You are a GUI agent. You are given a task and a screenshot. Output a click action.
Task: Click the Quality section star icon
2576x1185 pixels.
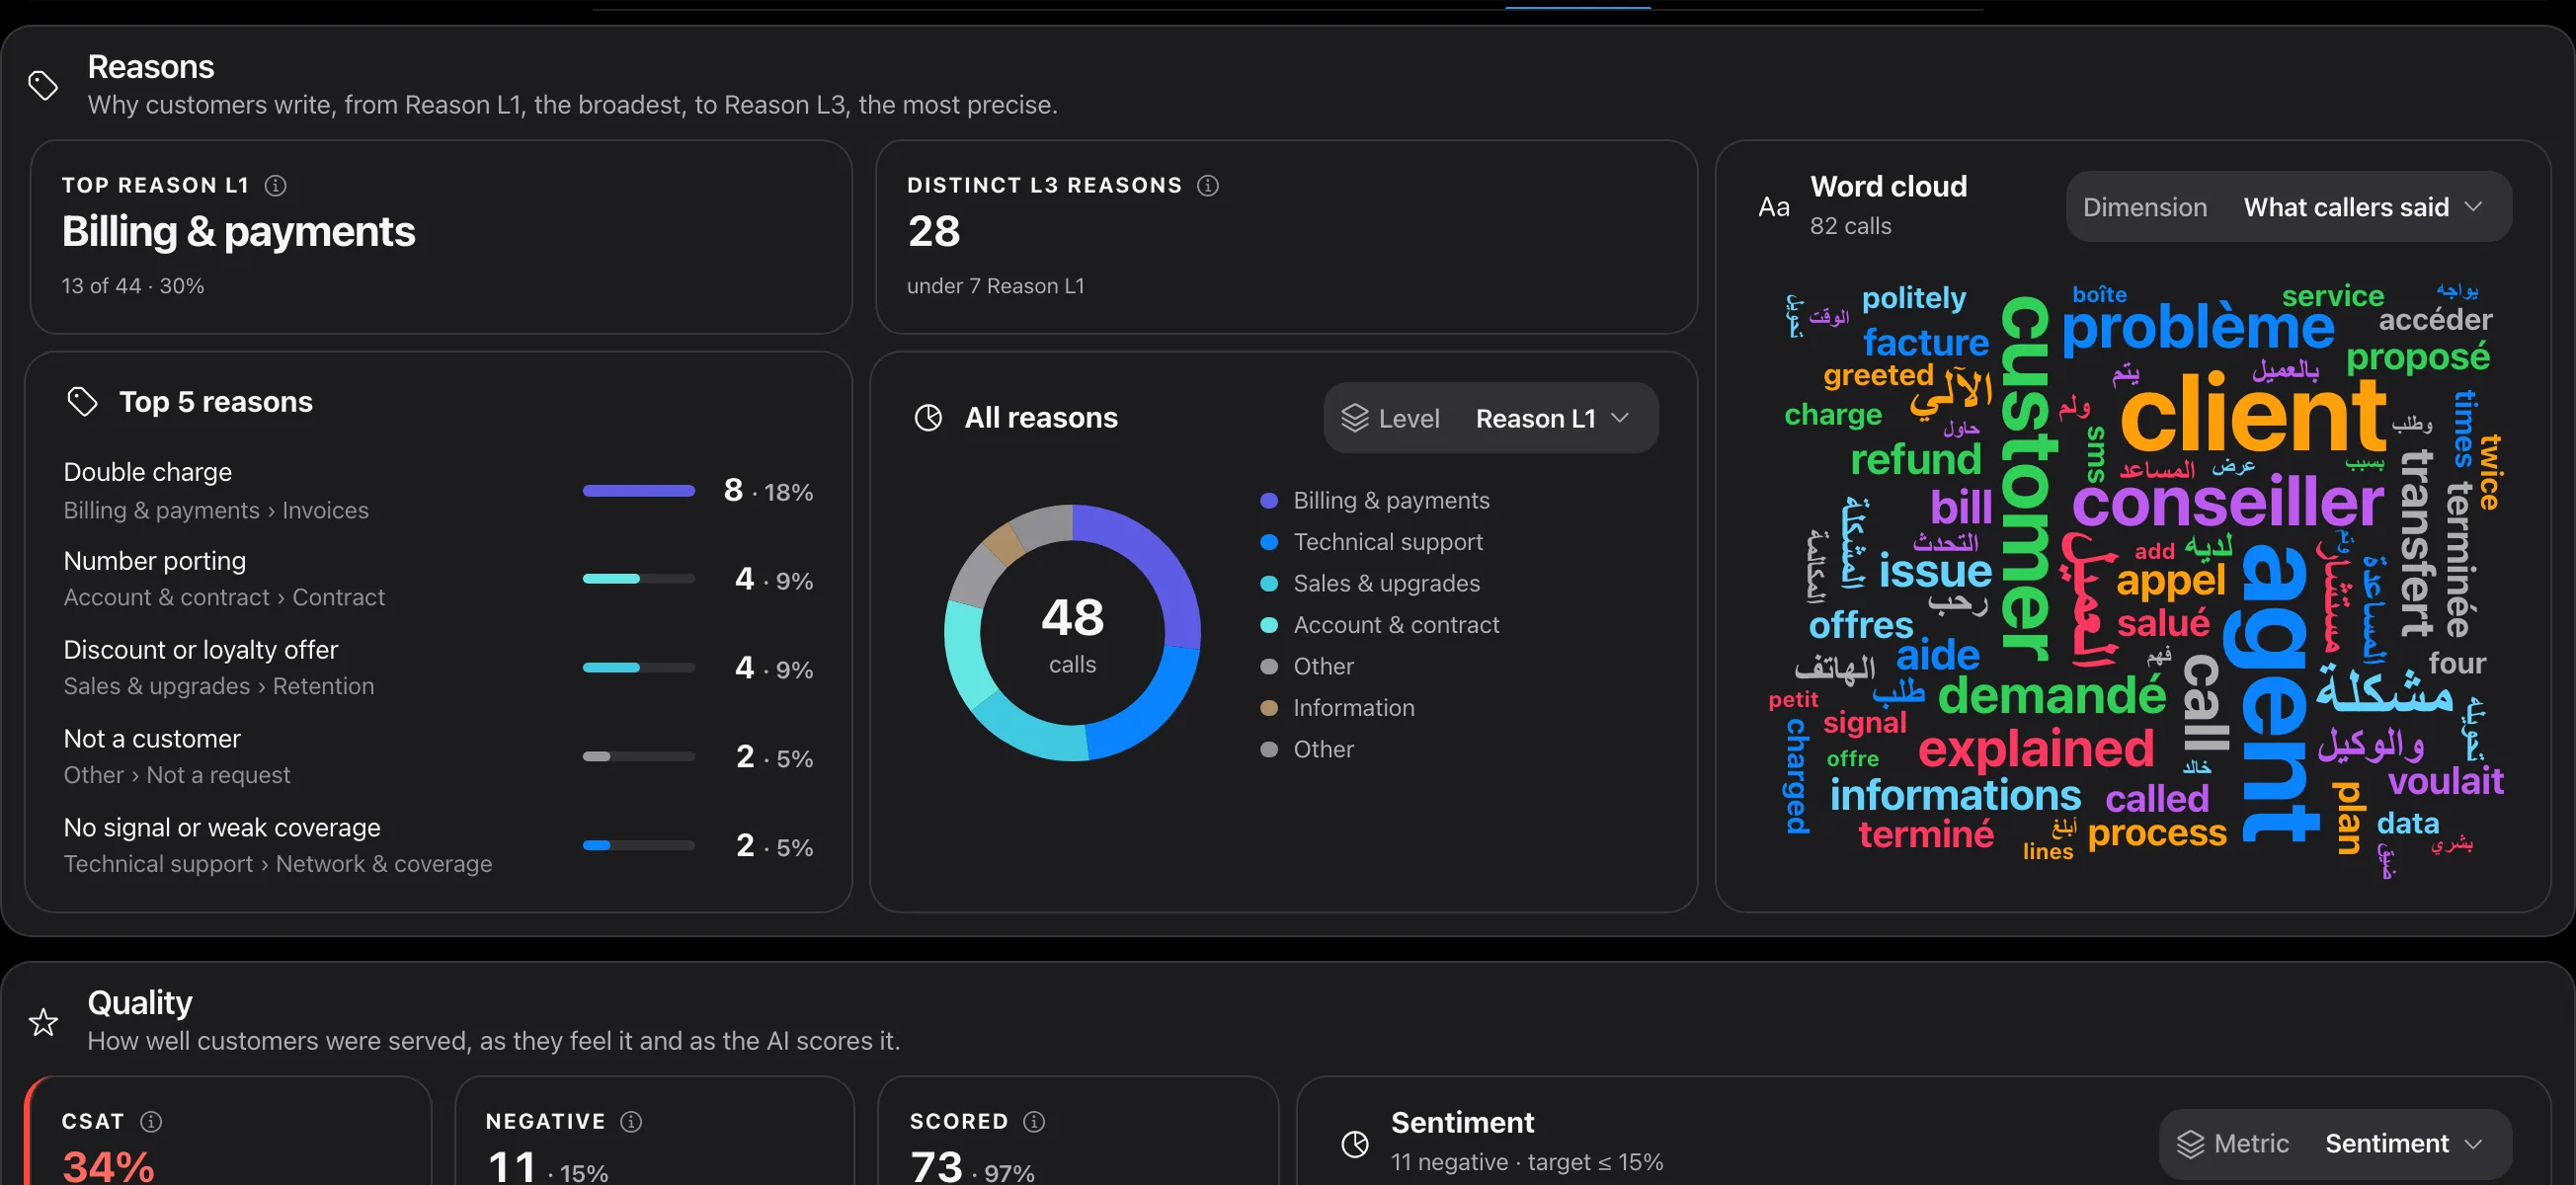click(x=43, y=1022)
